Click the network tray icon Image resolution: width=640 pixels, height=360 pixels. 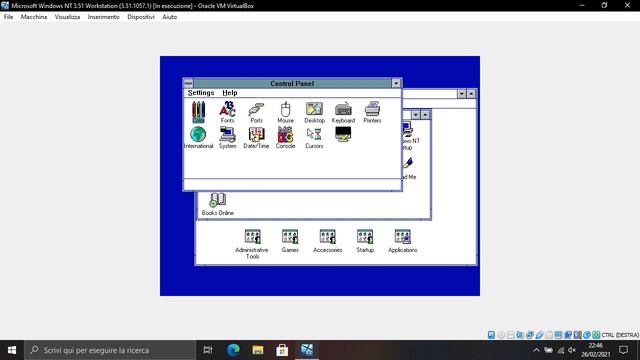tap(560, 350)
